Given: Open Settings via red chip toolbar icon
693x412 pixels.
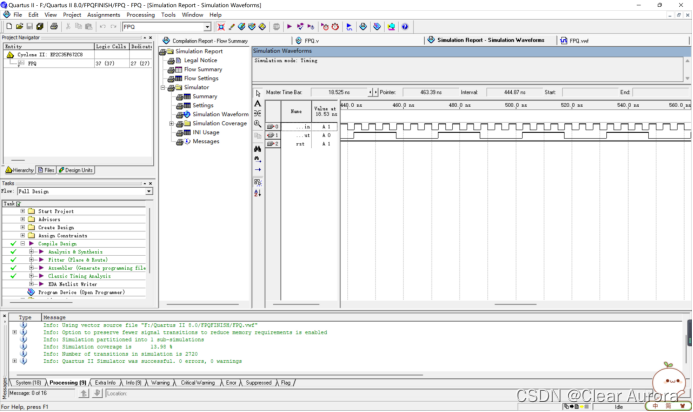Looking at the screenshot, I should click(221, 27).
